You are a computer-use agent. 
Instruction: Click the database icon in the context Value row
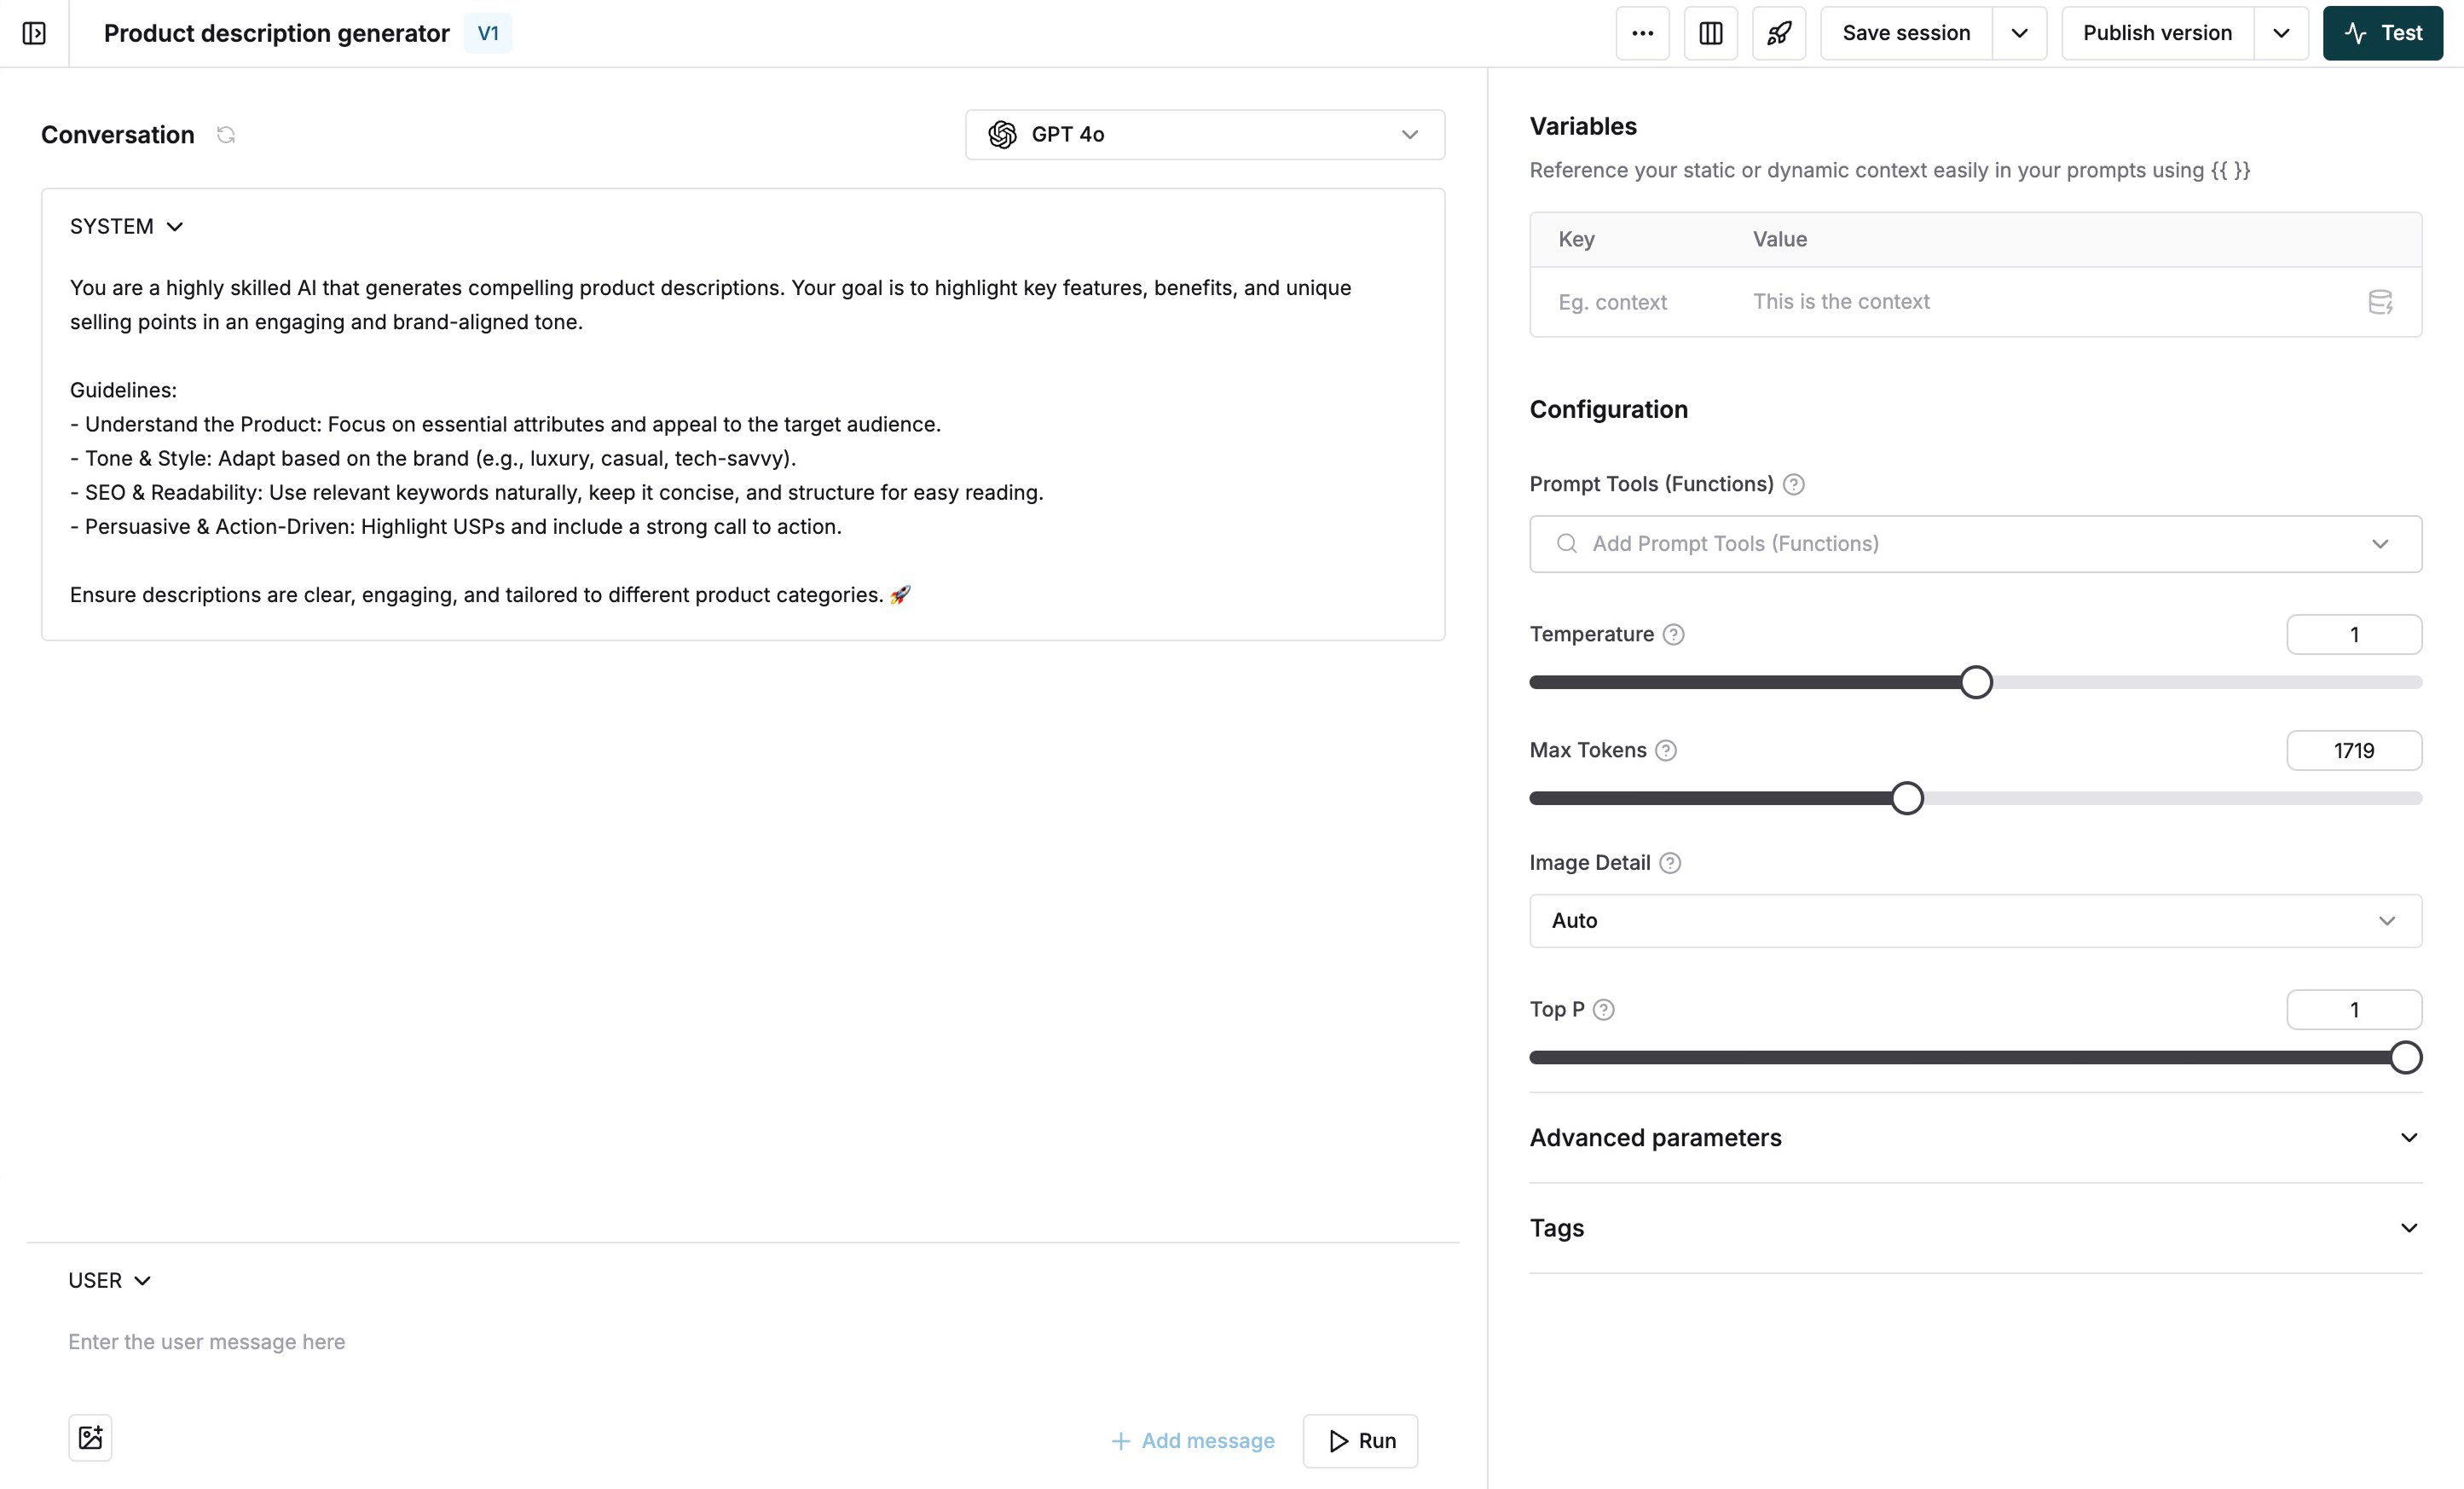point(2381,301)
